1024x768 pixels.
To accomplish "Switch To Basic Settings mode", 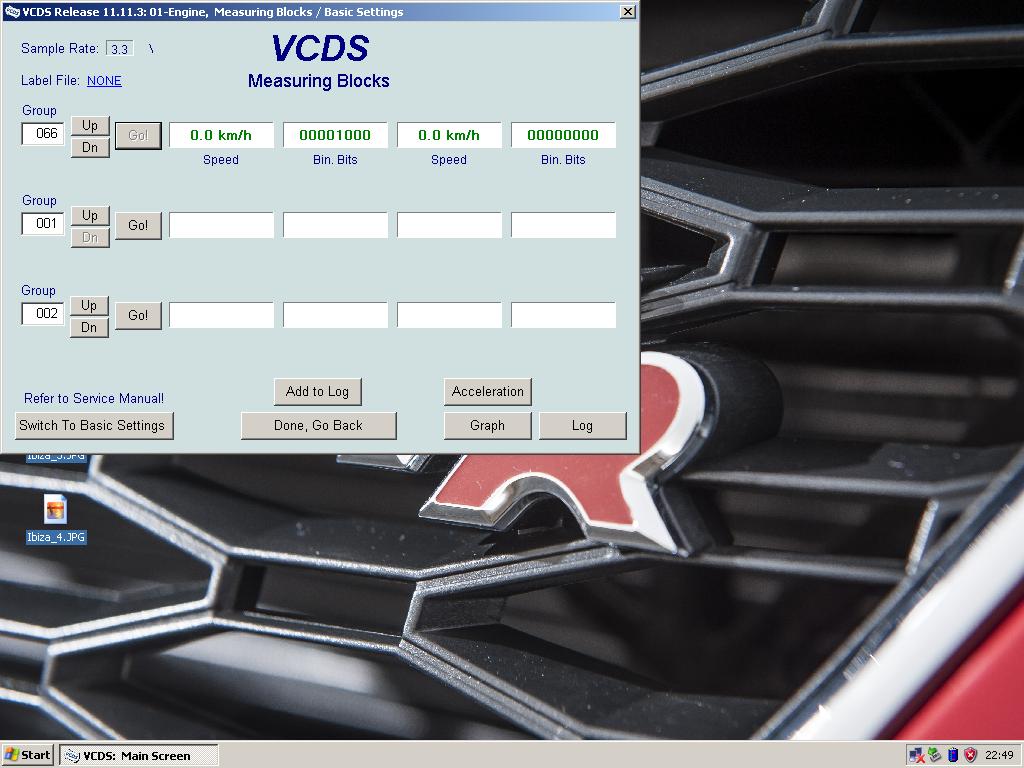I will click(92, 425).
